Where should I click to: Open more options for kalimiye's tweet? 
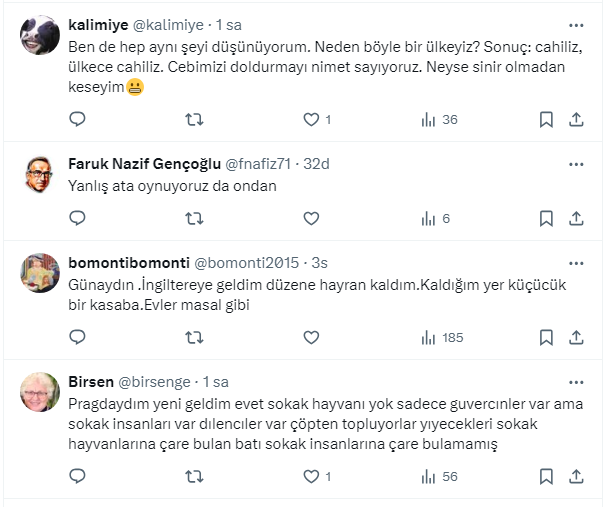click(x=576, y=26)
